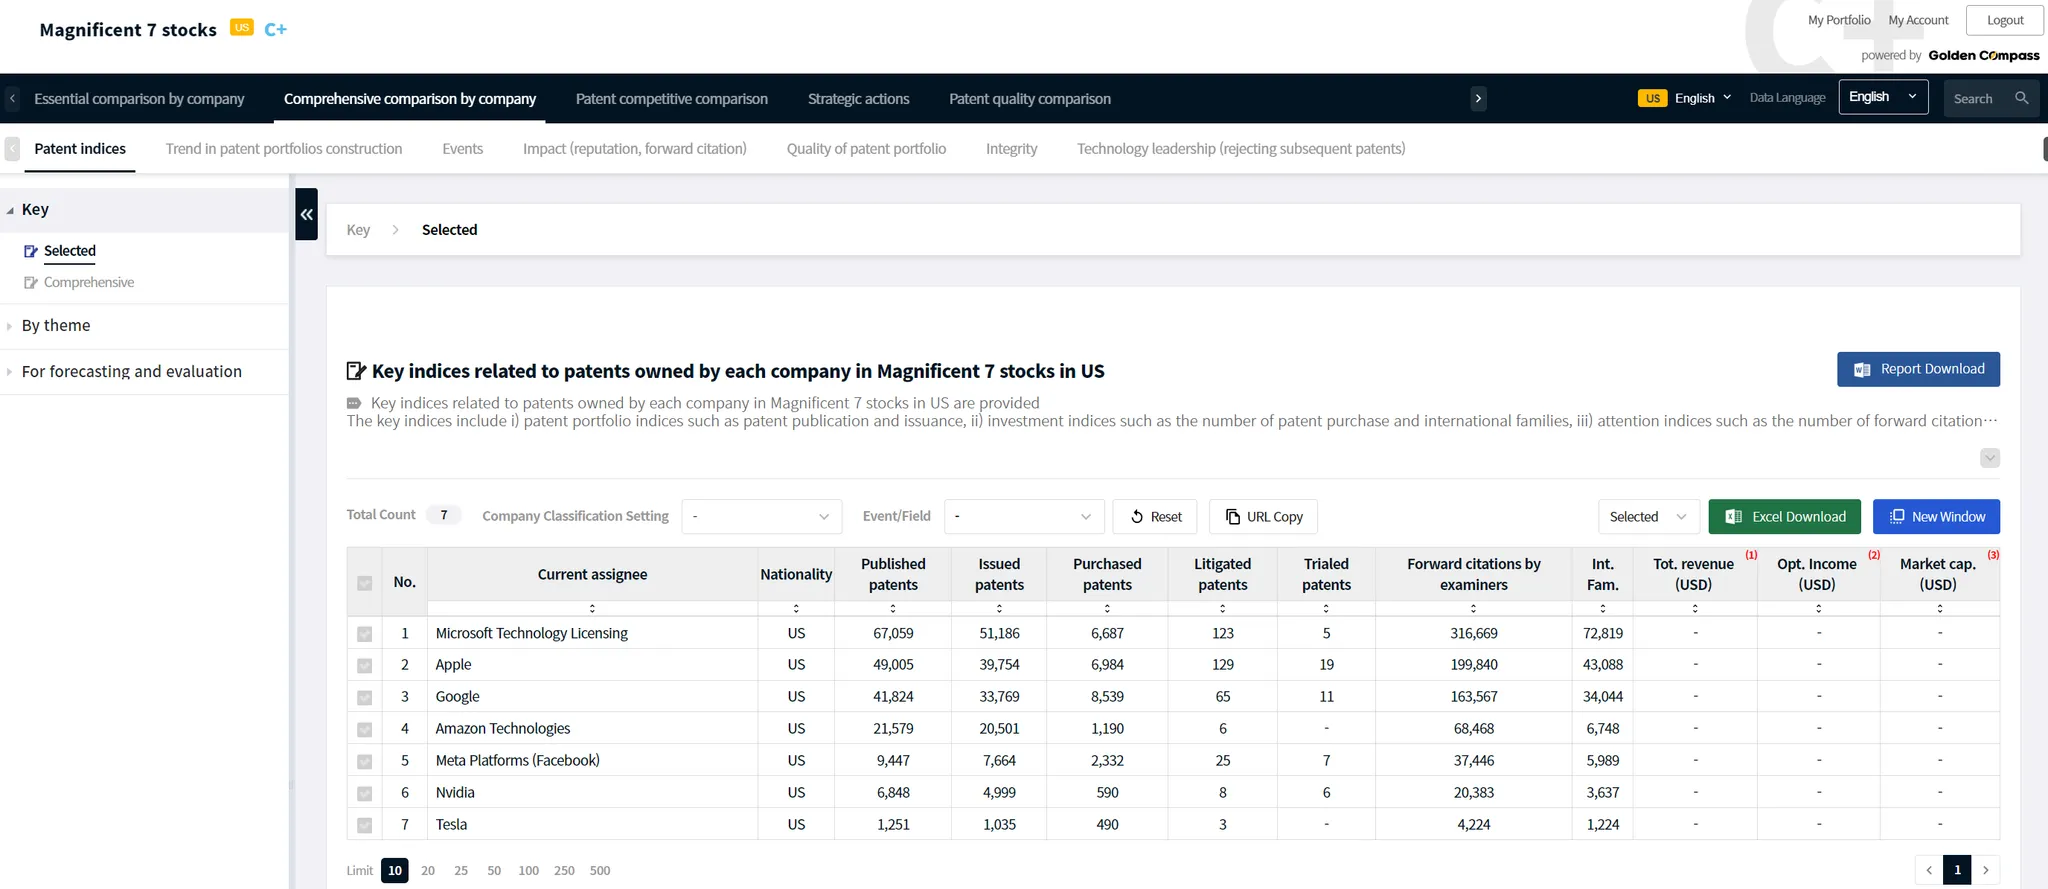The width and height of the screenshot is (2048, 889).
Task: Open Patent competitive comparison tab
Action: pyautogui.click(x=672, y=98)
